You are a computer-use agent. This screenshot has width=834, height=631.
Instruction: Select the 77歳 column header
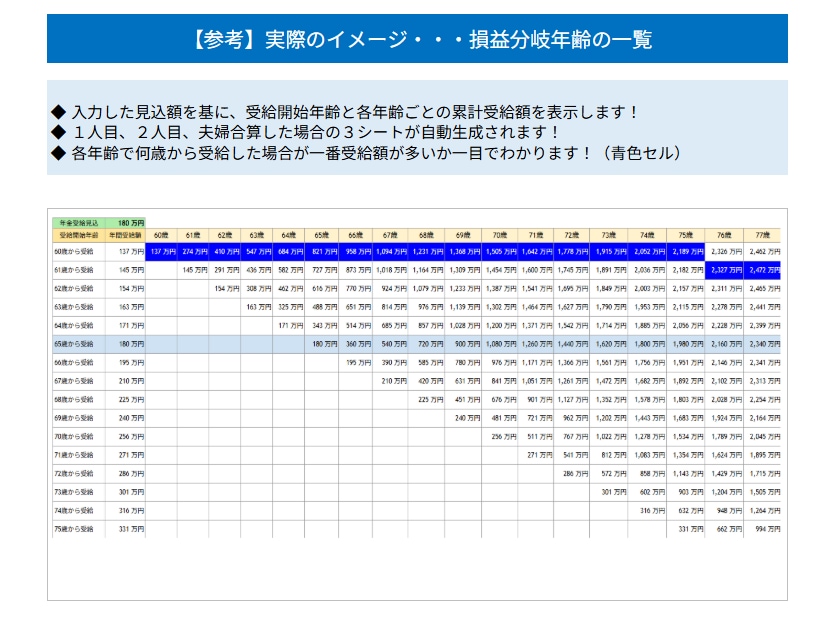(763, 235)
